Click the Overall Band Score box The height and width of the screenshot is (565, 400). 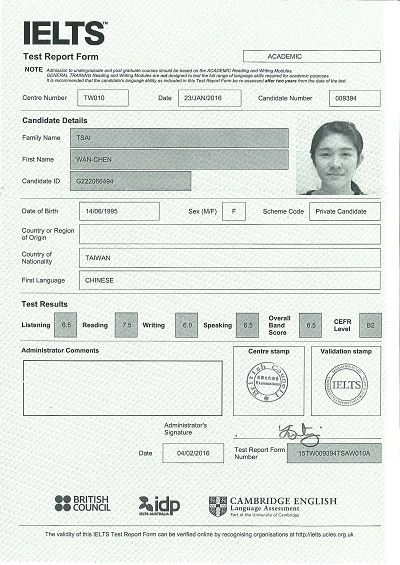tap(310, 325)
